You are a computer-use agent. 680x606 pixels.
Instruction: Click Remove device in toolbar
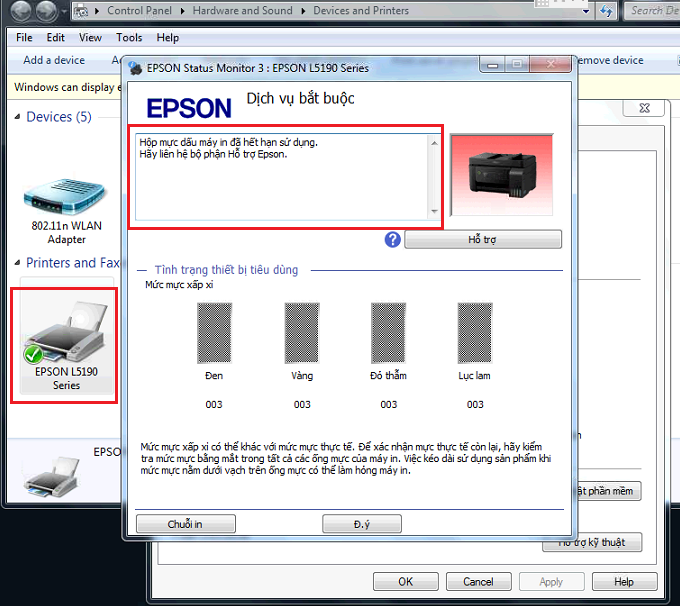(x=610, y=60)
